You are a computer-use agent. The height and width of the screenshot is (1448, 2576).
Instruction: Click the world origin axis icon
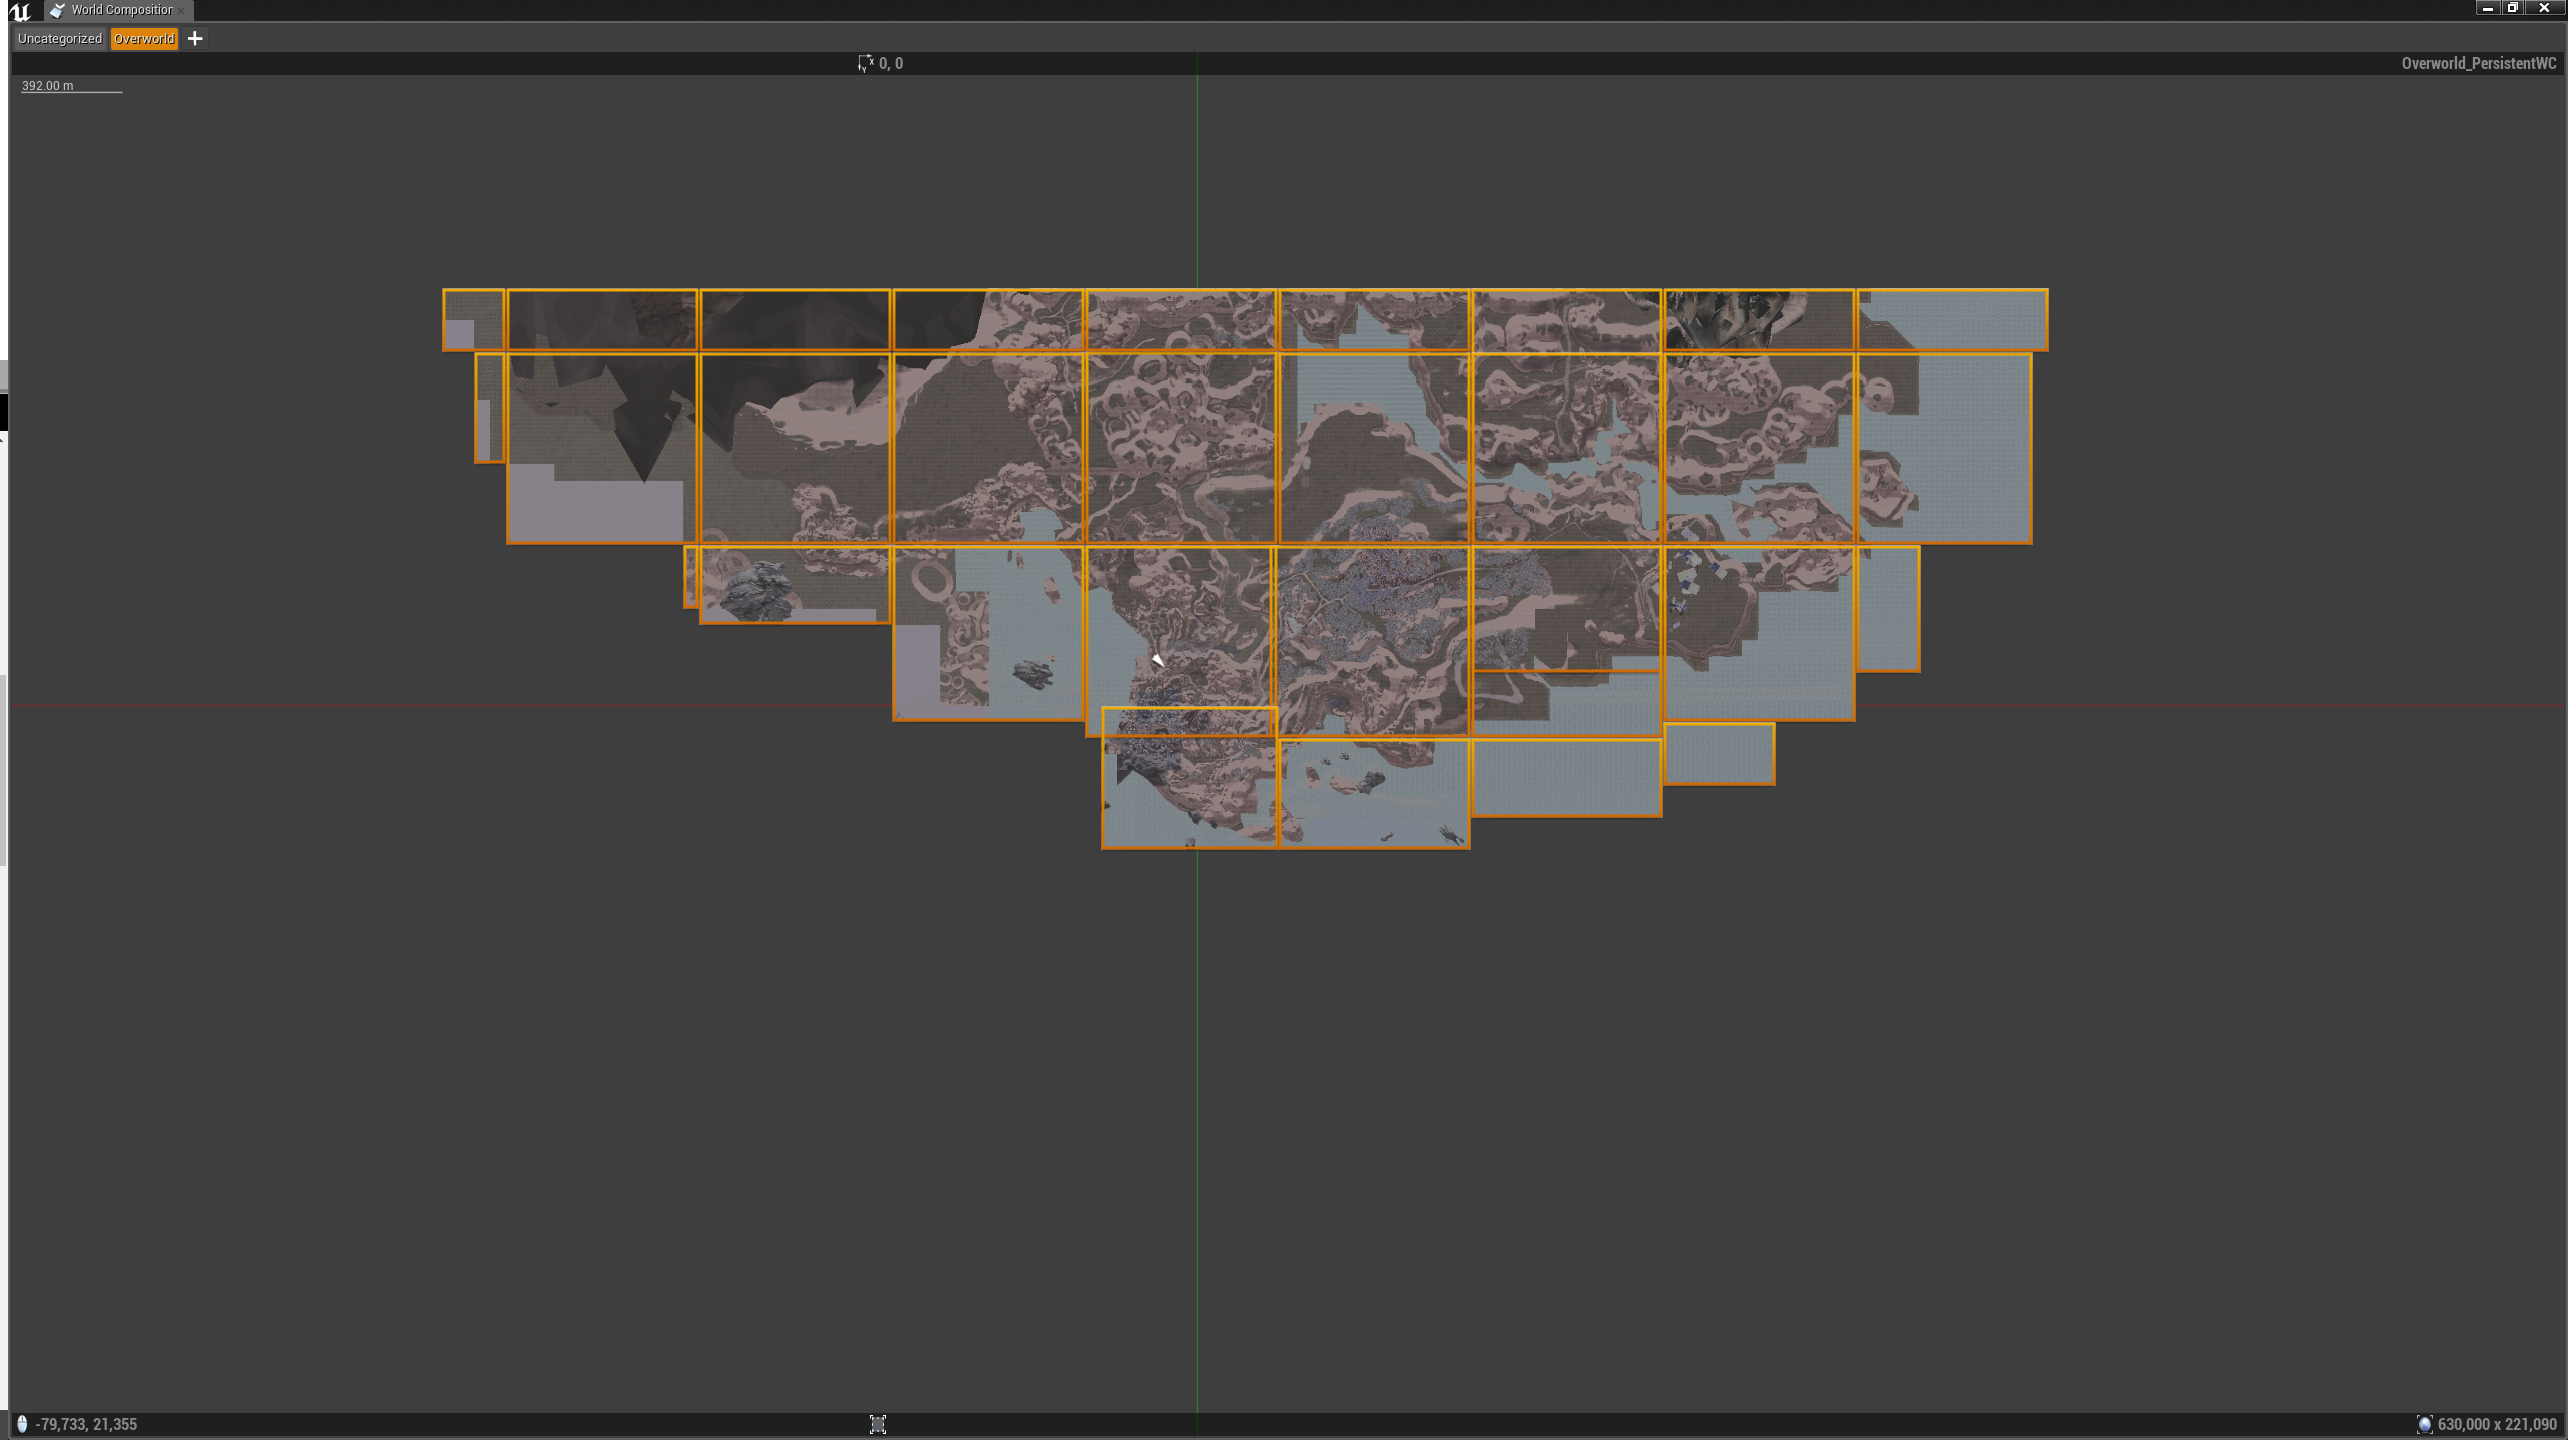click(x=868, y=64)
